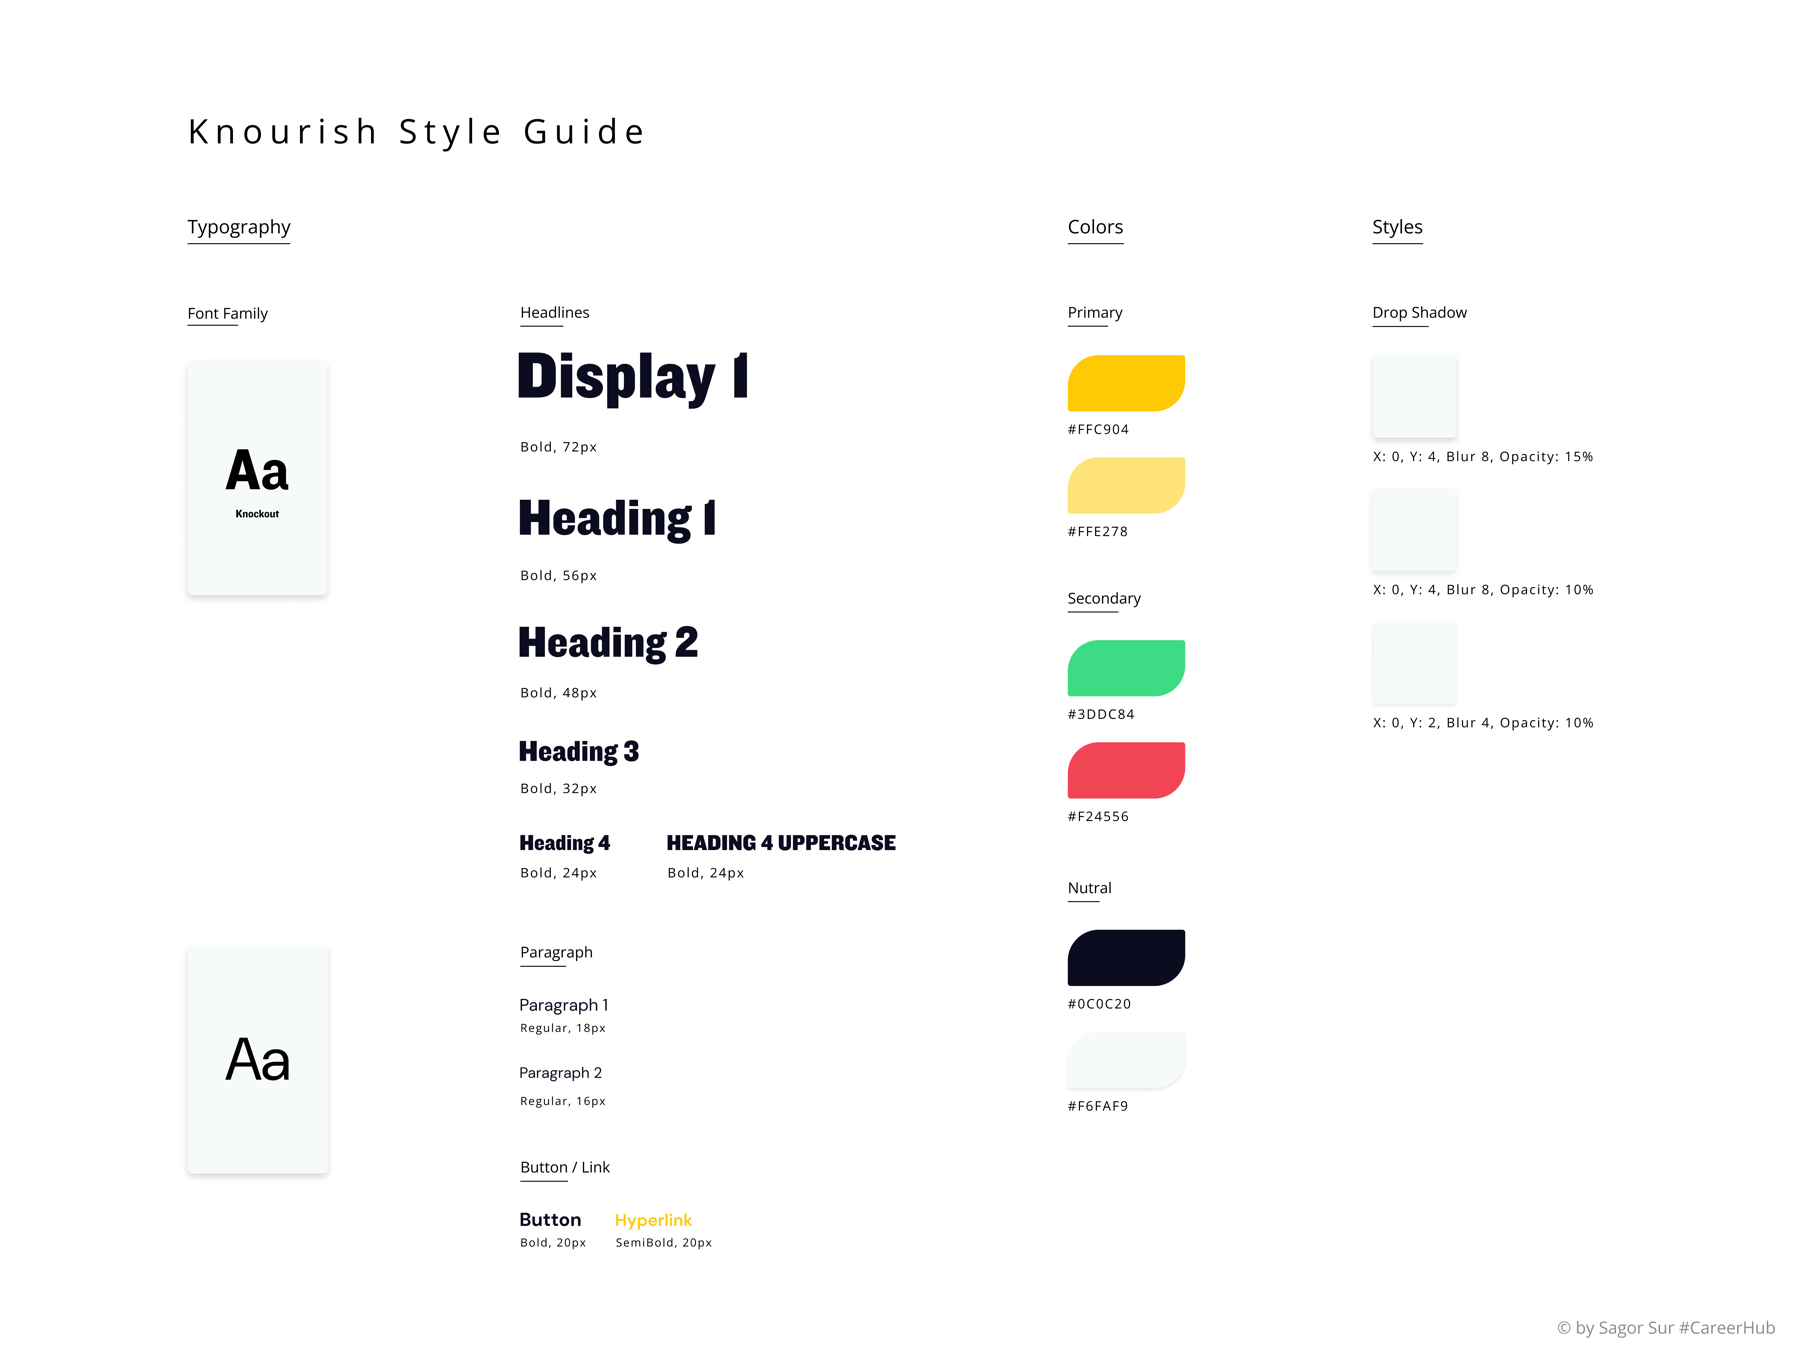Select the Secondary colors label
The width and height of the screenshot is (1800, 1359).
[x=1104, y=598]
